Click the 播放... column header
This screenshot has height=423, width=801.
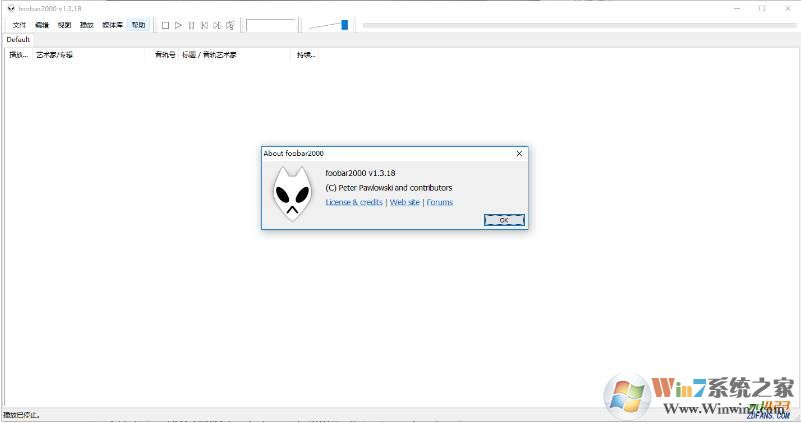point(18,55)
